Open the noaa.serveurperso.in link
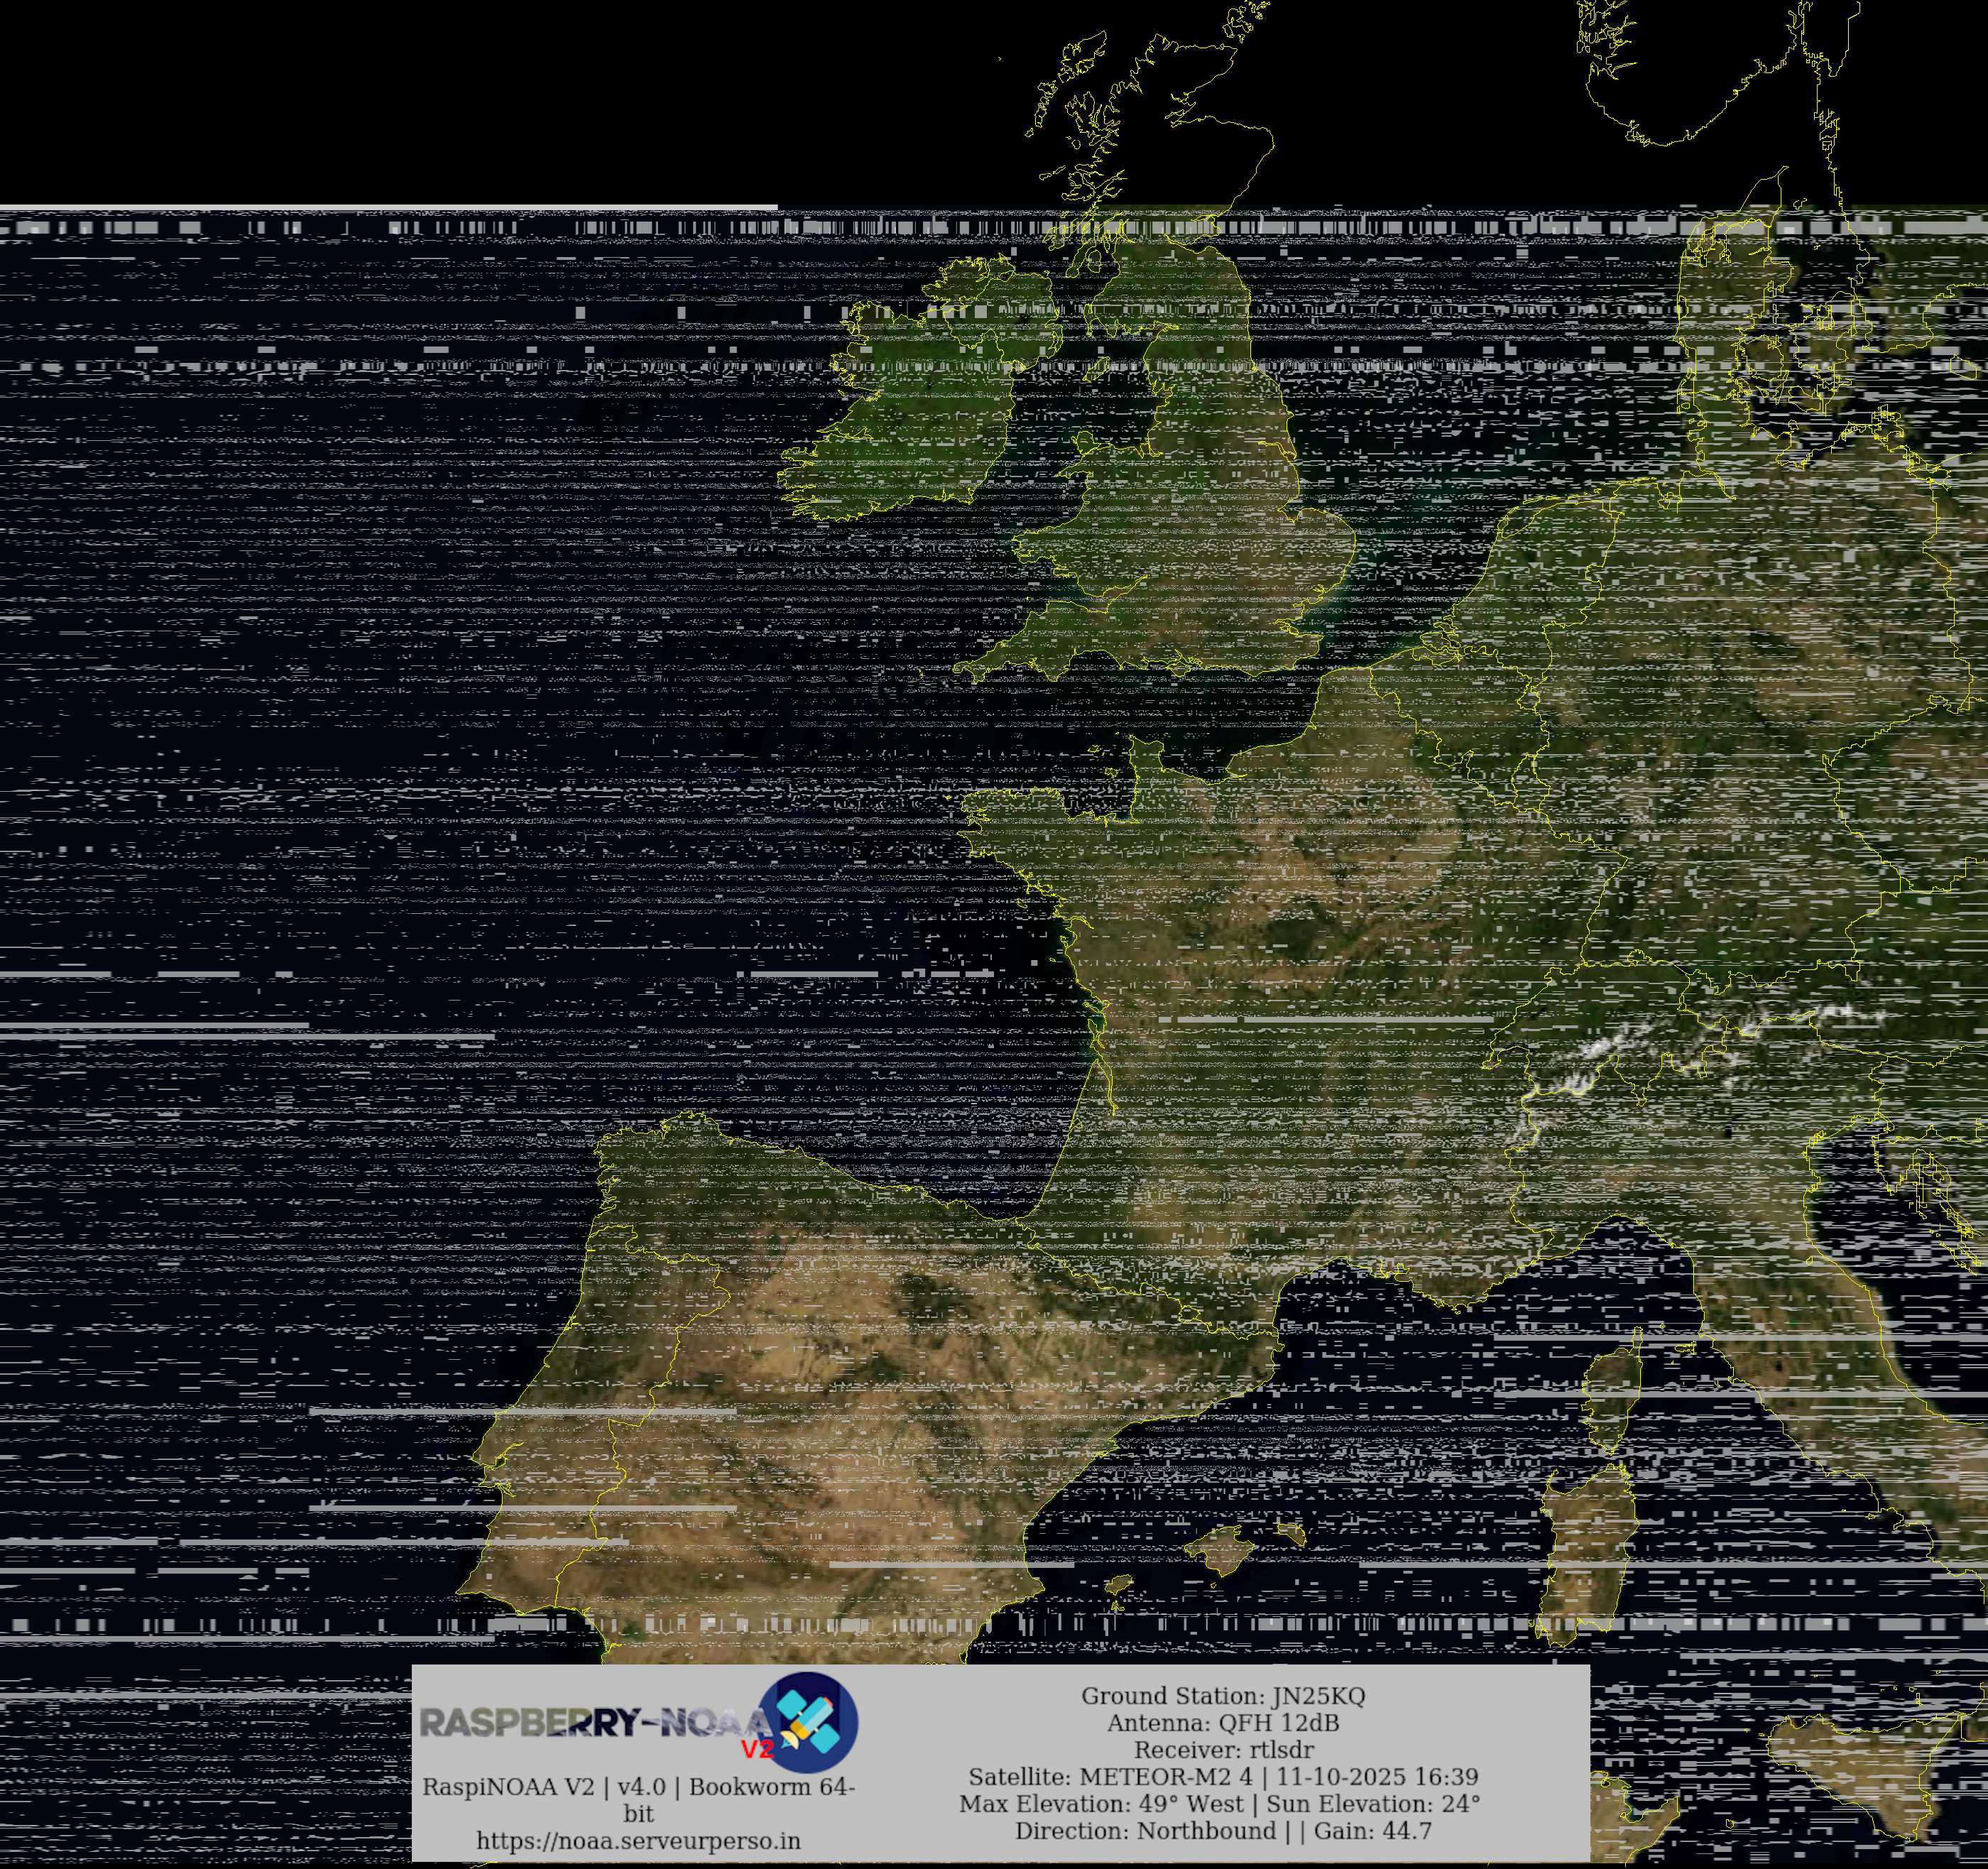 point(638,1840)
